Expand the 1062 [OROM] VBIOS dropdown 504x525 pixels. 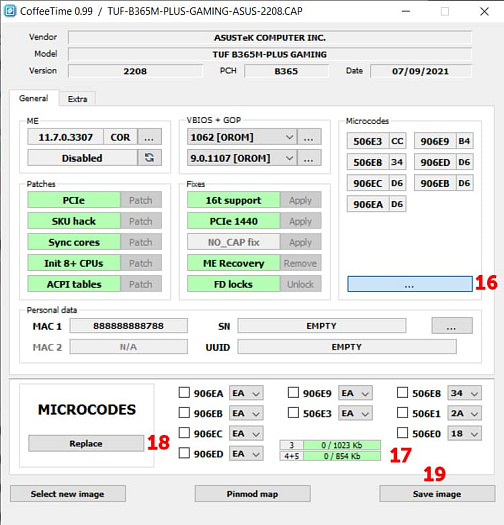coord(242,137)
